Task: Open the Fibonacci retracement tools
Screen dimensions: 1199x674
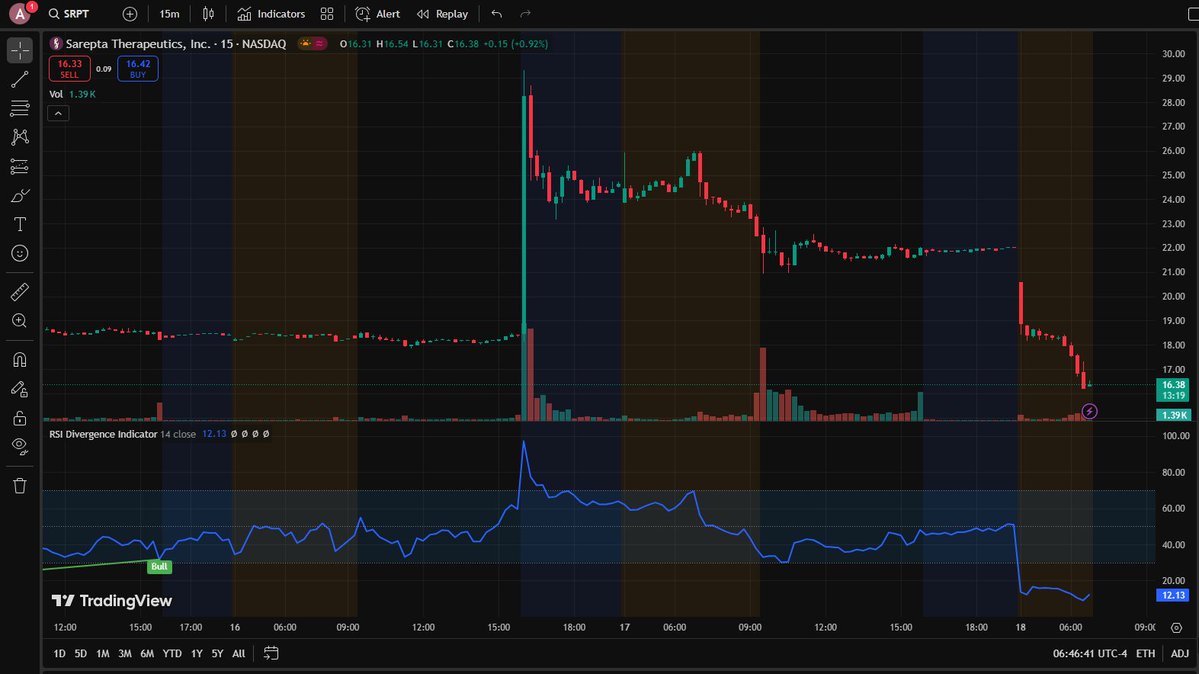Action: pos(20,108)
